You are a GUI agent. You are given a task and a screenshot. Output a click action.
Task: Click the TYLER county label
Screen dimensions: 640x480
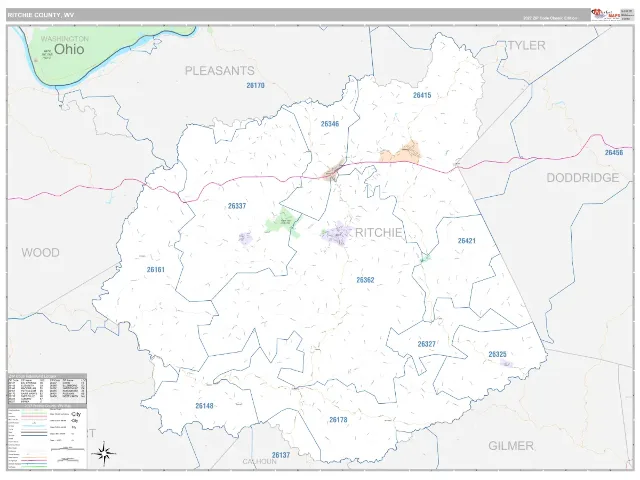pyautogui.click(x=527, y=45)
